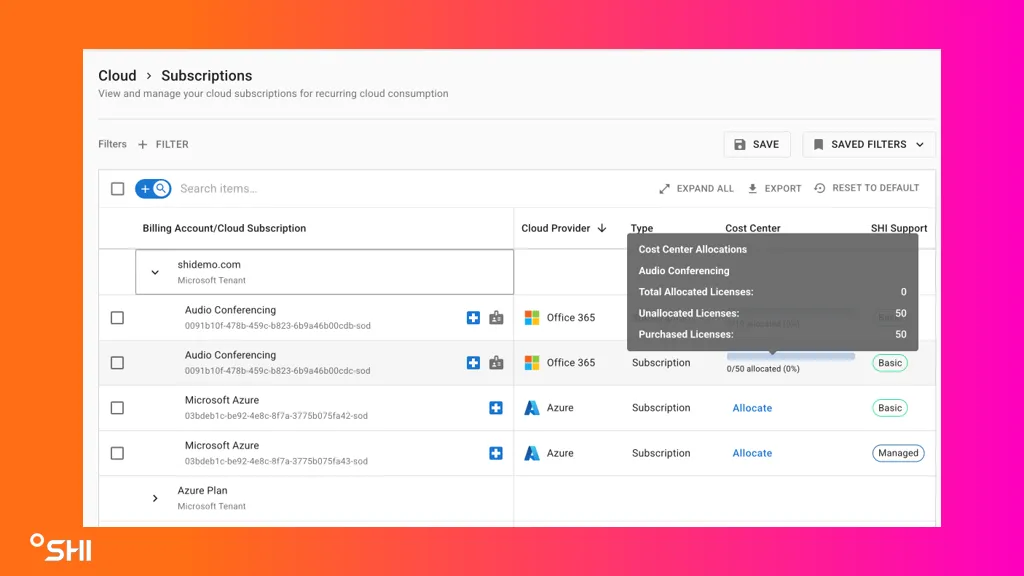
Task: Click the ID badge icon on Audio Conferencing cdb-sod row
Action: pos(496,318)
